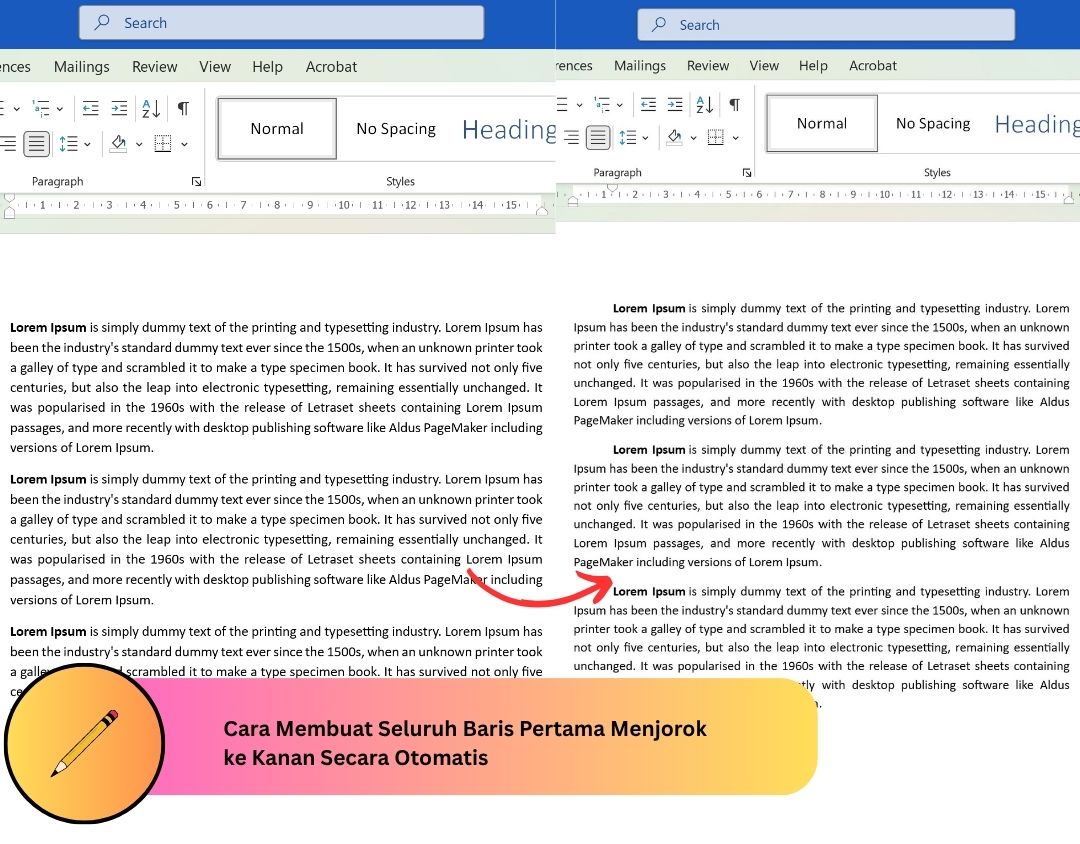This screenshot has width=1080, height=844.
Task: Expand the Shading color dropdown
Action: (139, 143)
